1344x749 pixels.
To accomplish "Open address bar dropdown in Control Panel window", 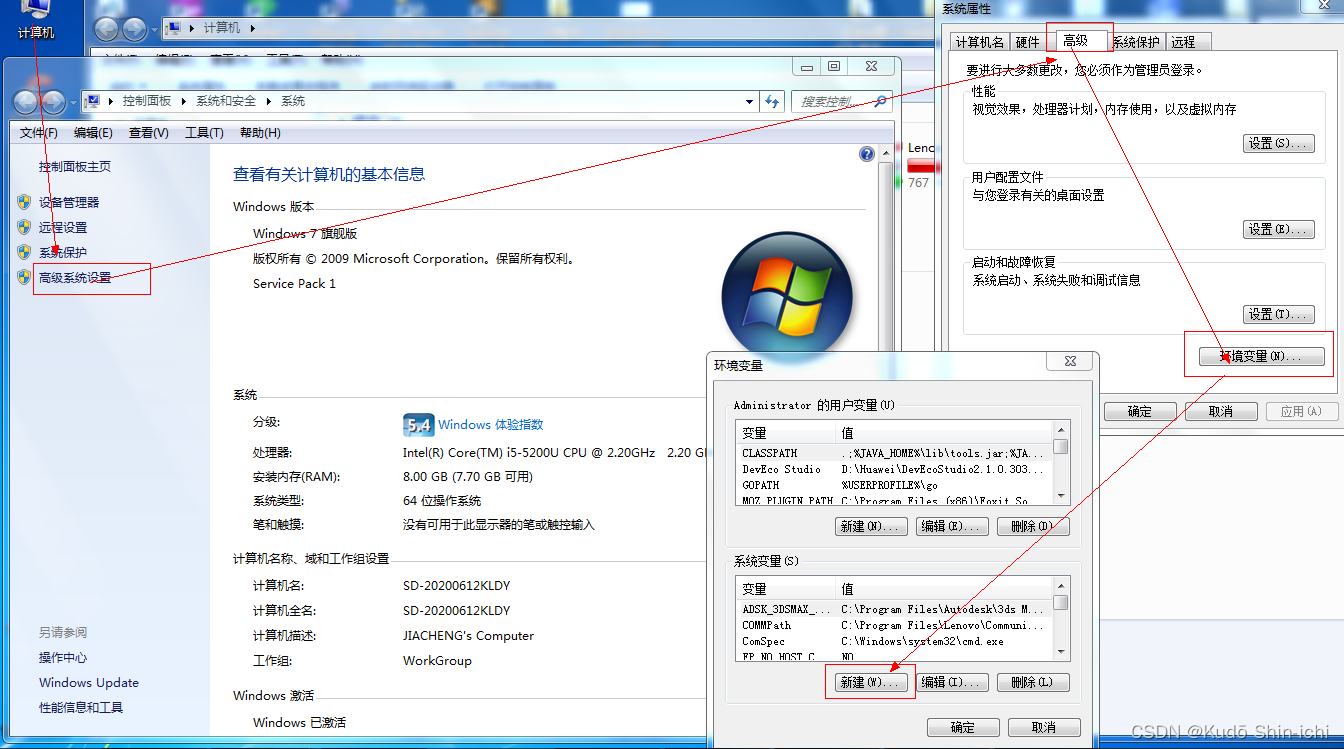I will 750,101.
